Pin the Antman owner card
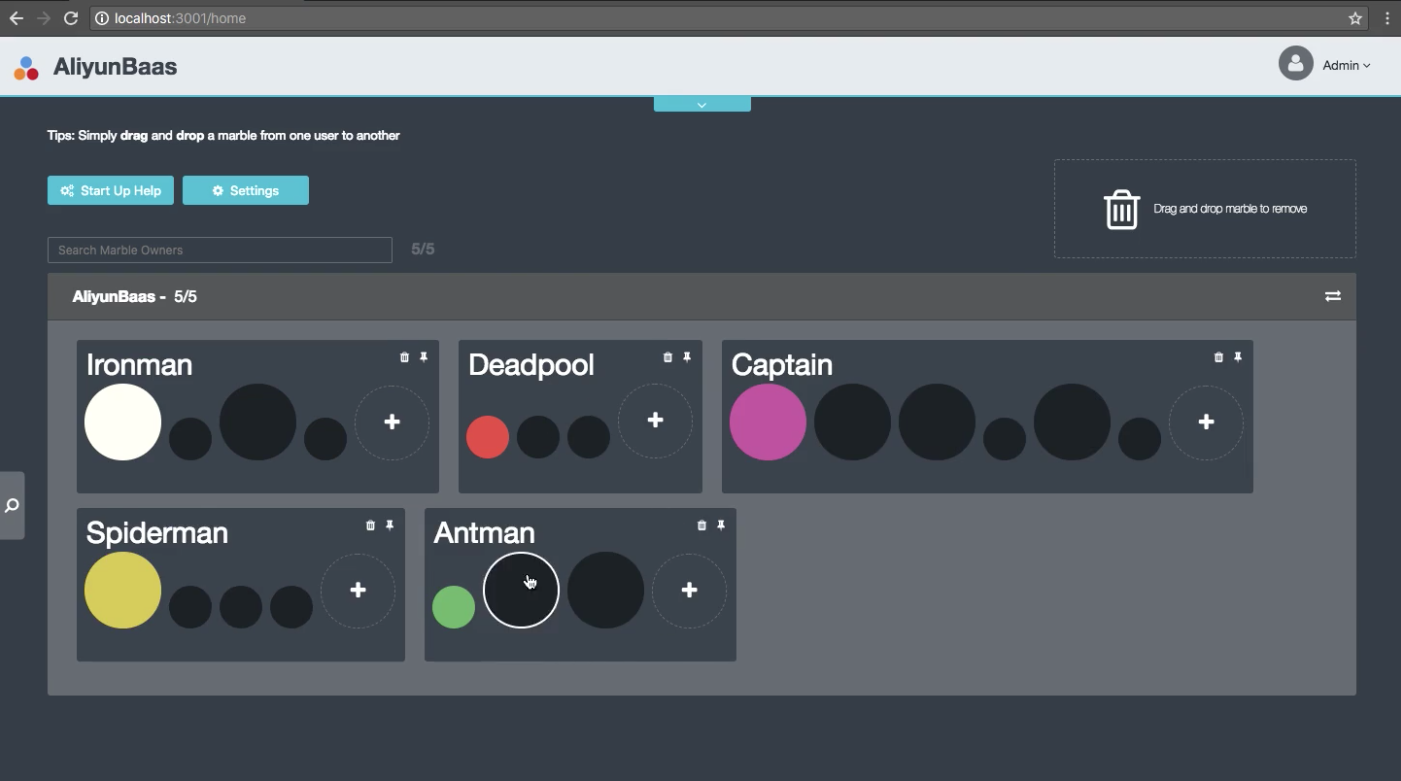Image resolution: width=1401 pixels, height=781 pixels. click(721, 525)
